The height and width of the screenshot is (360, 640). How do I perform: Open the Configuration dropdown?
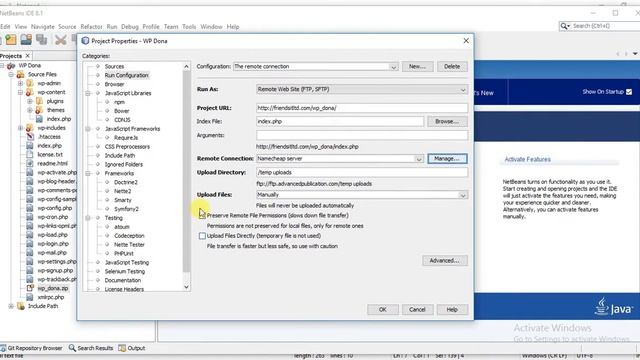pos(393,67)
